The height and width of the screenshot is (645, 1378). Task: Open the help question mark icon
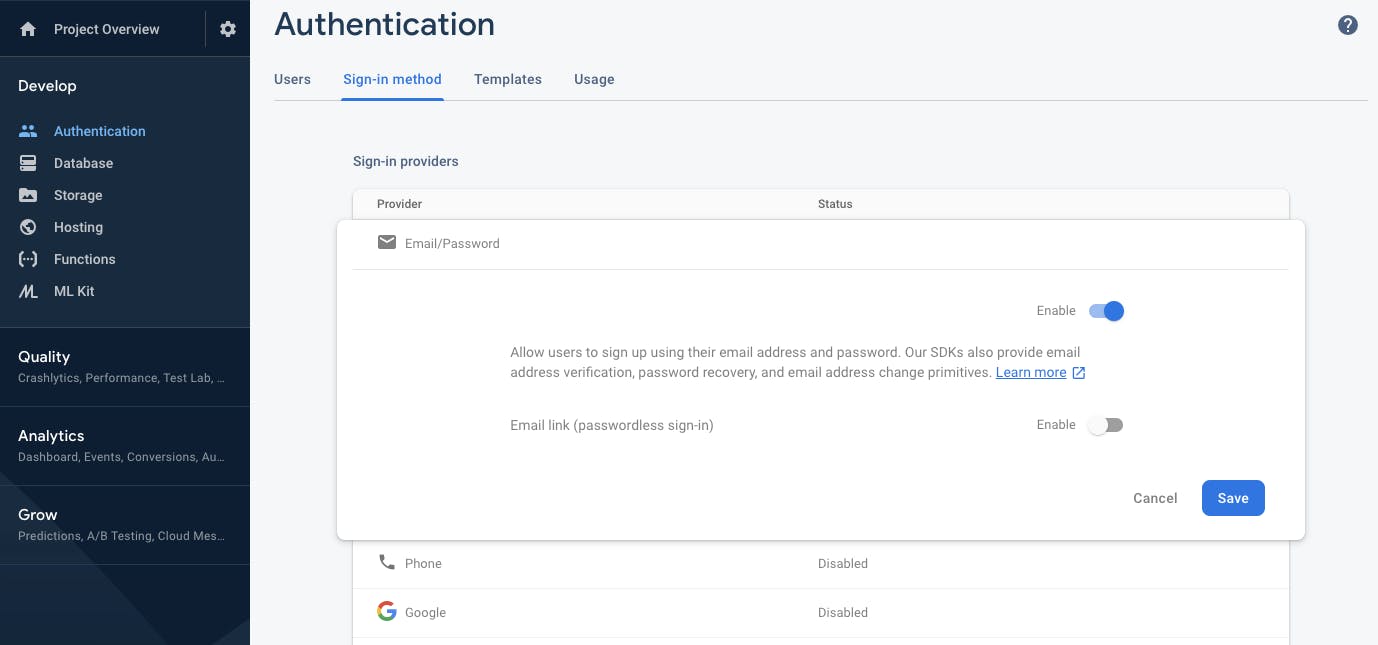pyautogui.click(x=1348, y=26)
